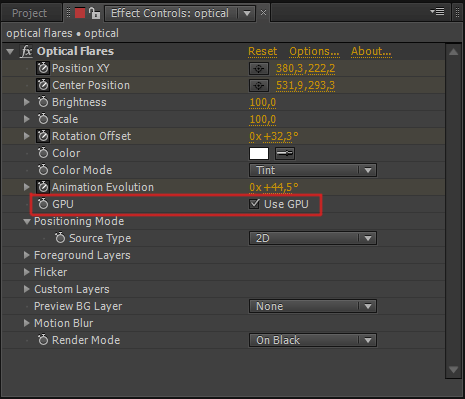Toggle the panel lock icon
465x399 pixels.
pyautogui.click(x=95, y=13)
